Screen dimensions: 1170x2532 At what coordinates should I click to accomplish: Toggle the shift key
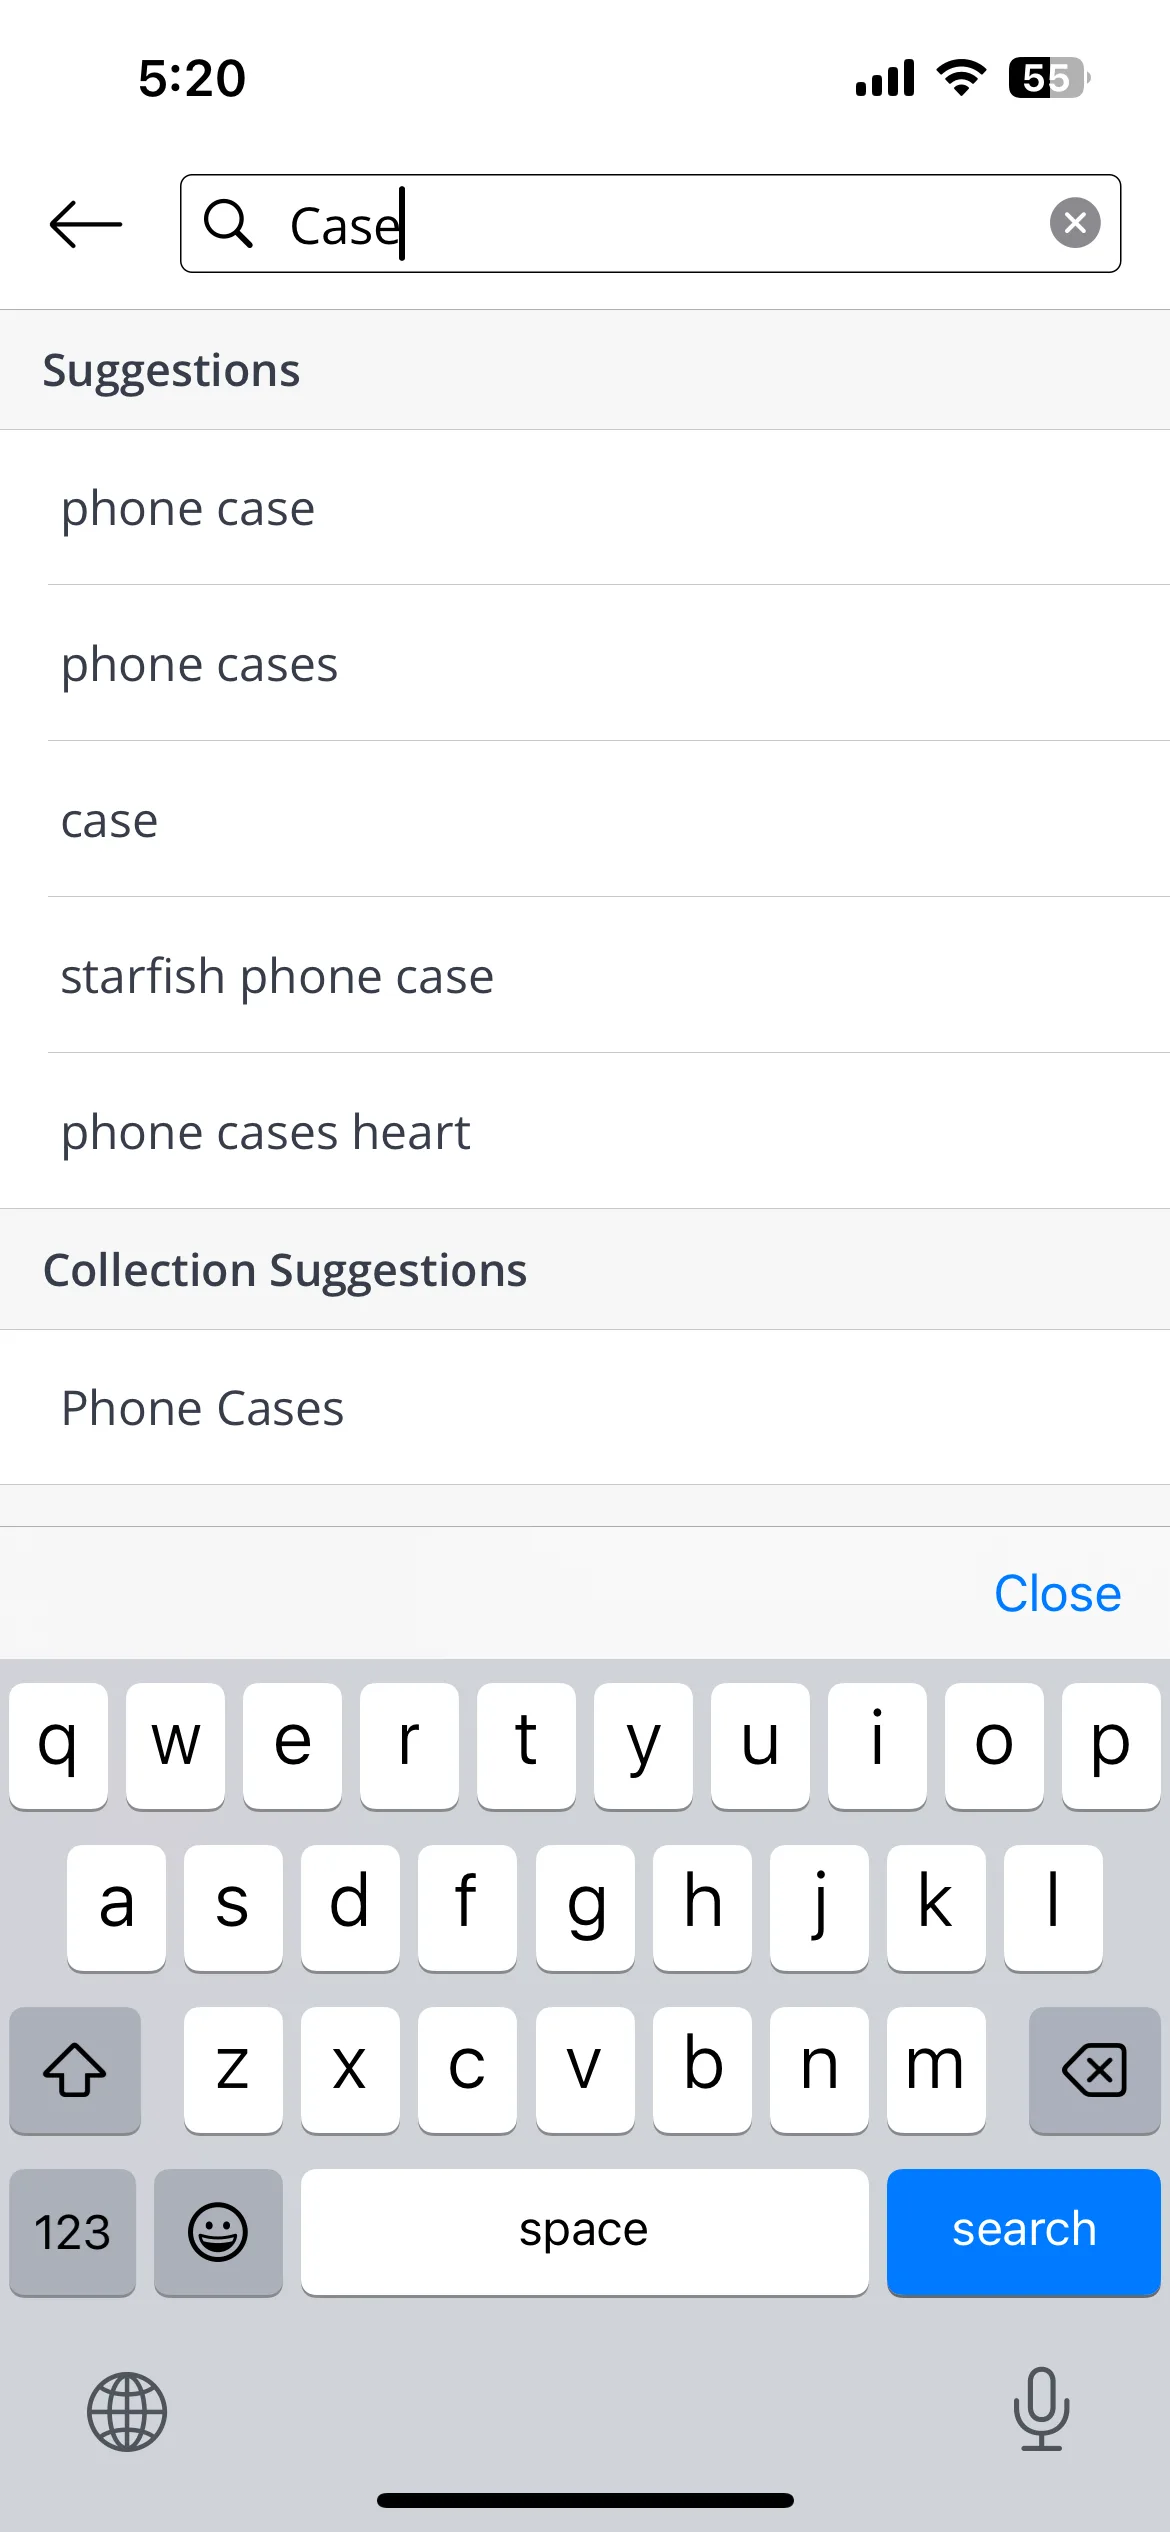(75, 2070)
